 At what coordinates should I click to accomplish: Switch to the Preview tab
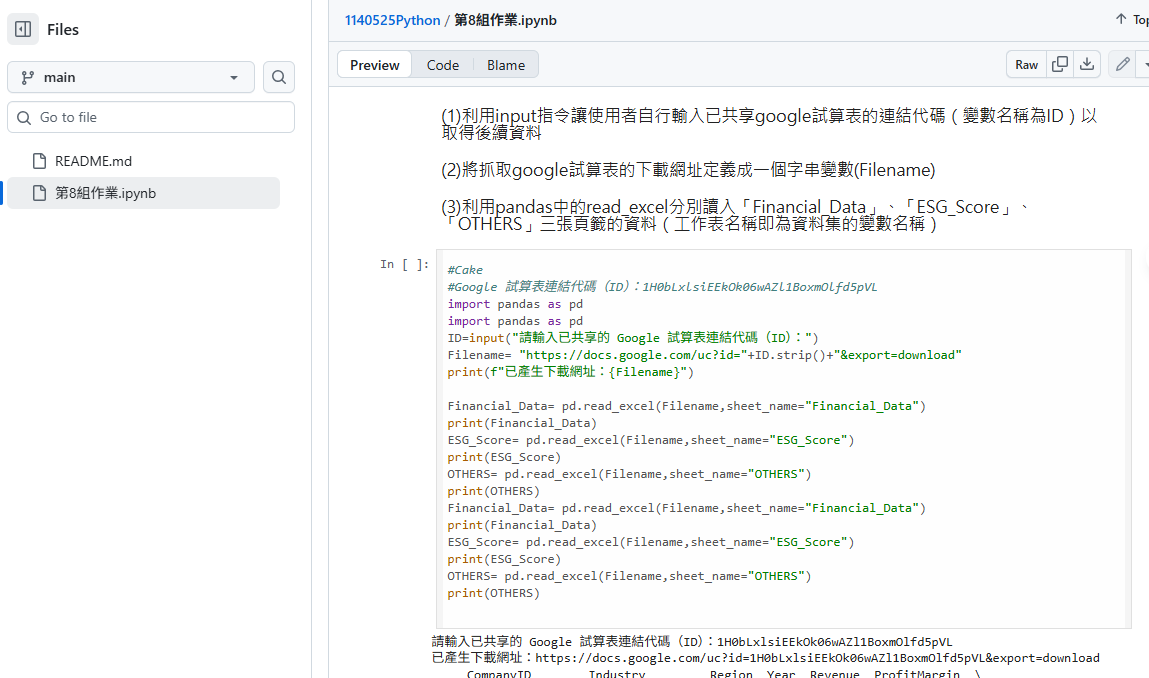(x=374, y=65)
